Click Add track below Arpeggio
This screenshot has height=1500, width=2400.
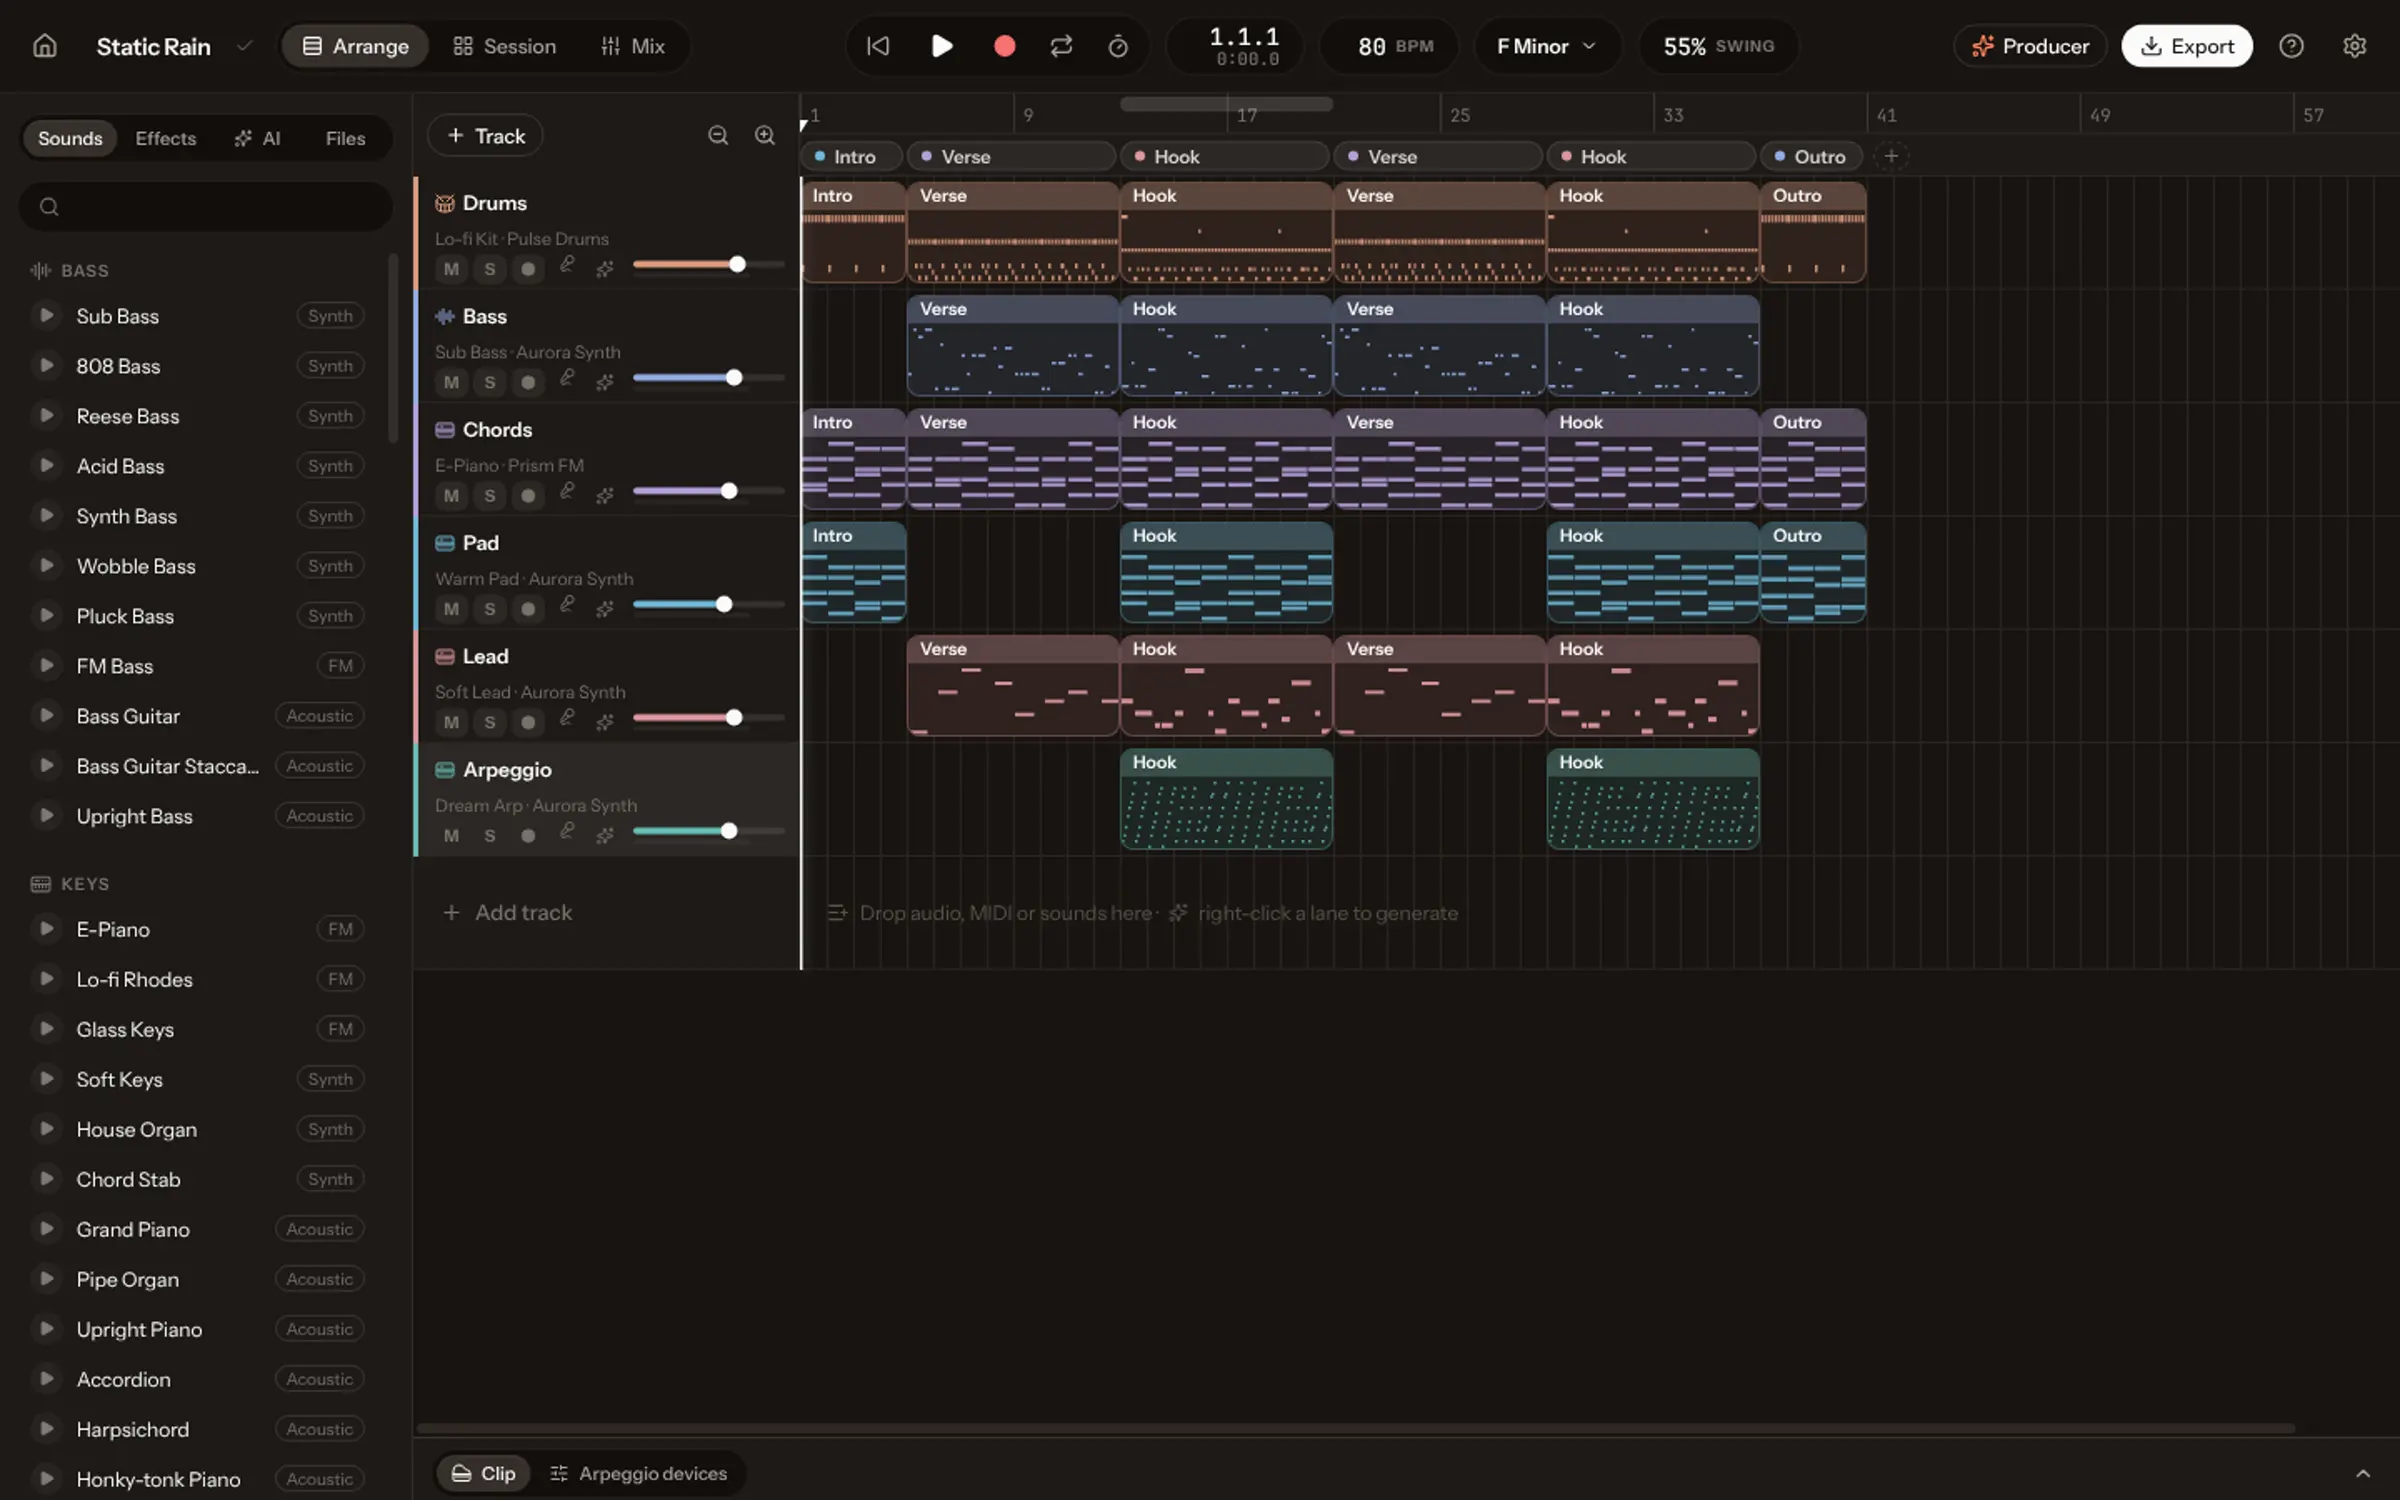pos(508,912)
